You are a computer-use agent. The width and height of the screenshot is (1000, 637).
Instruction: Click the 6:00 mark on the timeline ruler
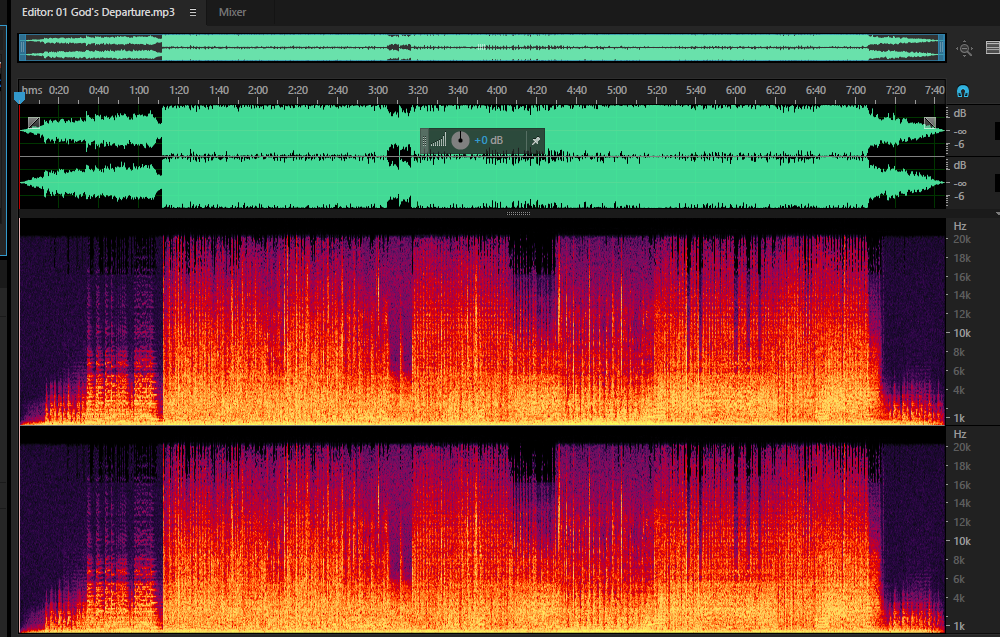[x=735, y=91]
